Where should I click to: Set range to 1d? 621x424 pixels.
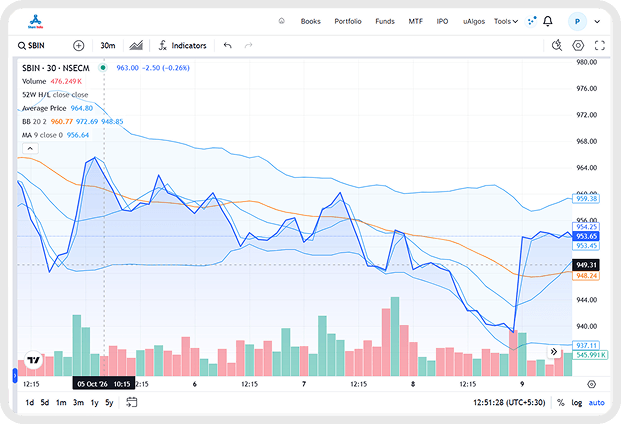pyautogui.click(x=30, y=403)
